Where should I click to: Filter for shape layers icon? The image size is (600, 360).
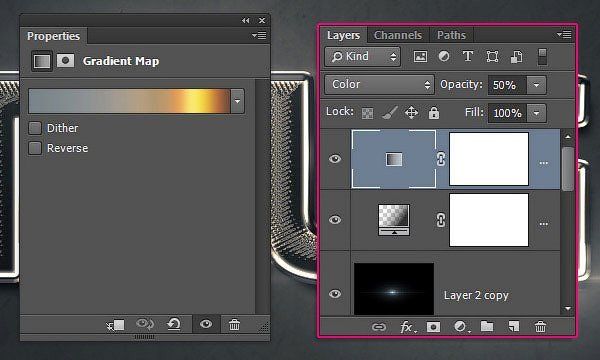click(x=492, y=57)
